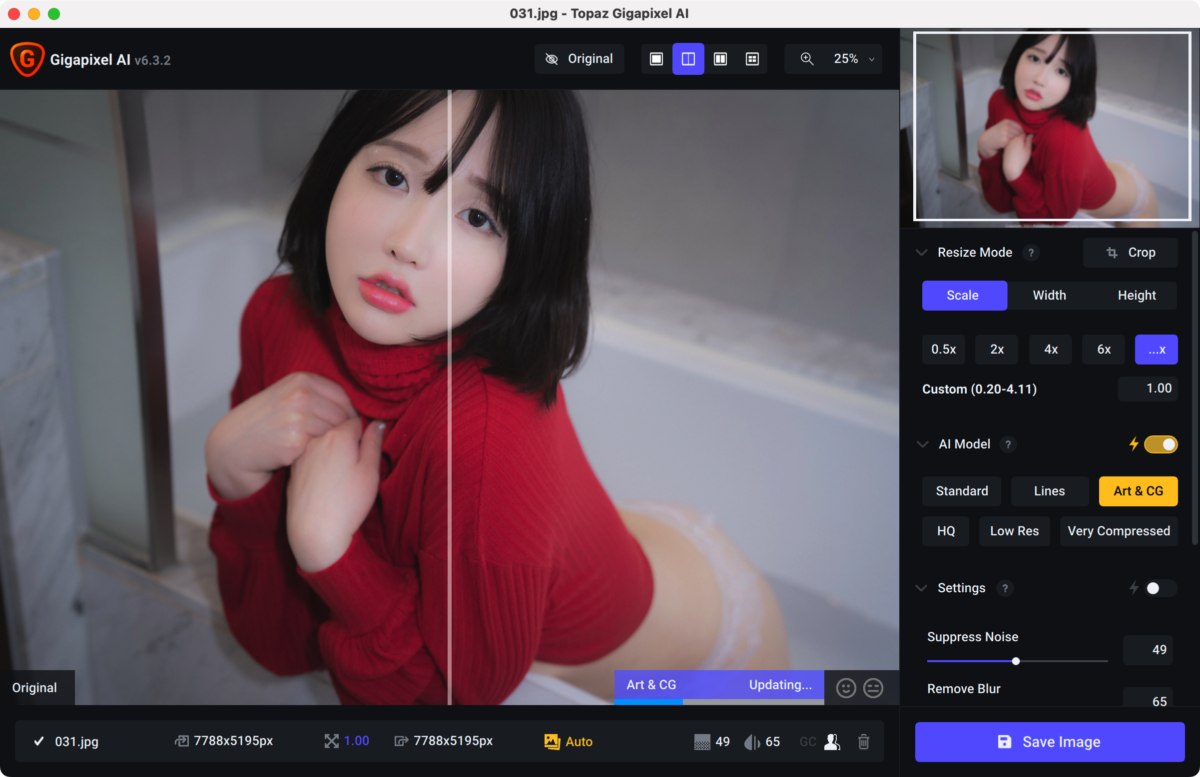This screenshot has width=1200, height=777.
Task: Click the neutral face feedback icon
Action: click(873, 688)
